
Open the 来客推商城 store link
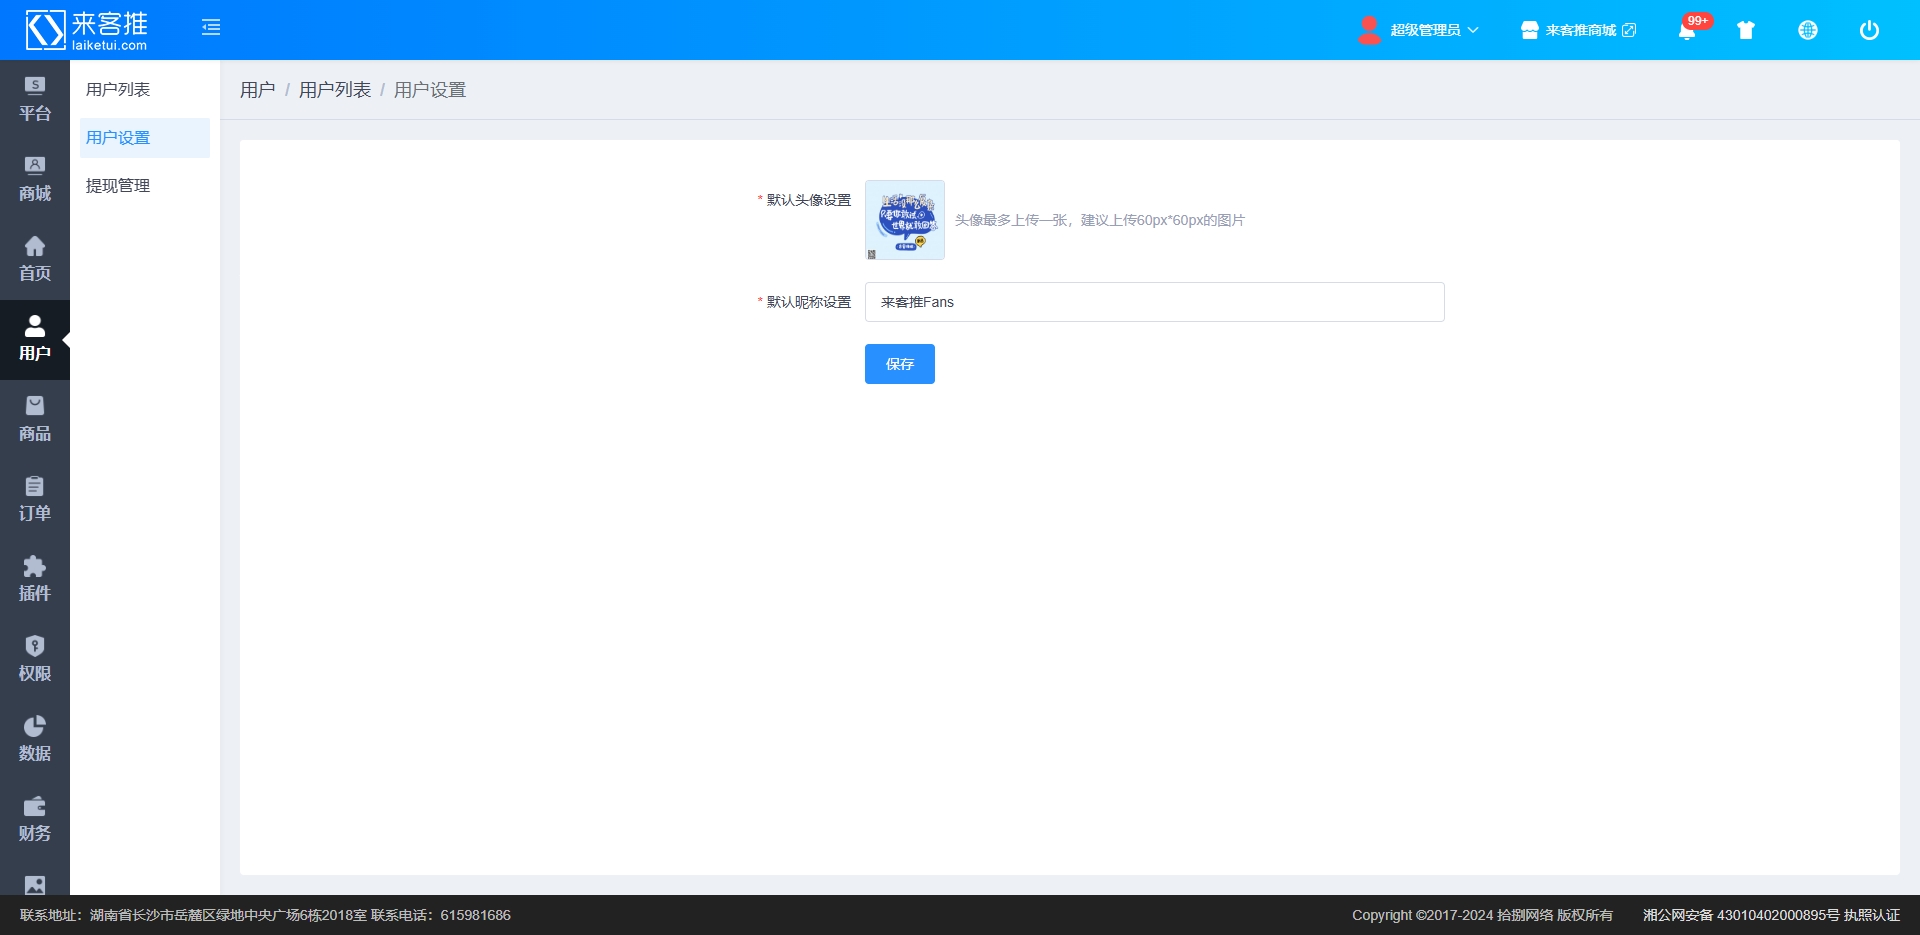point(1579,30)
